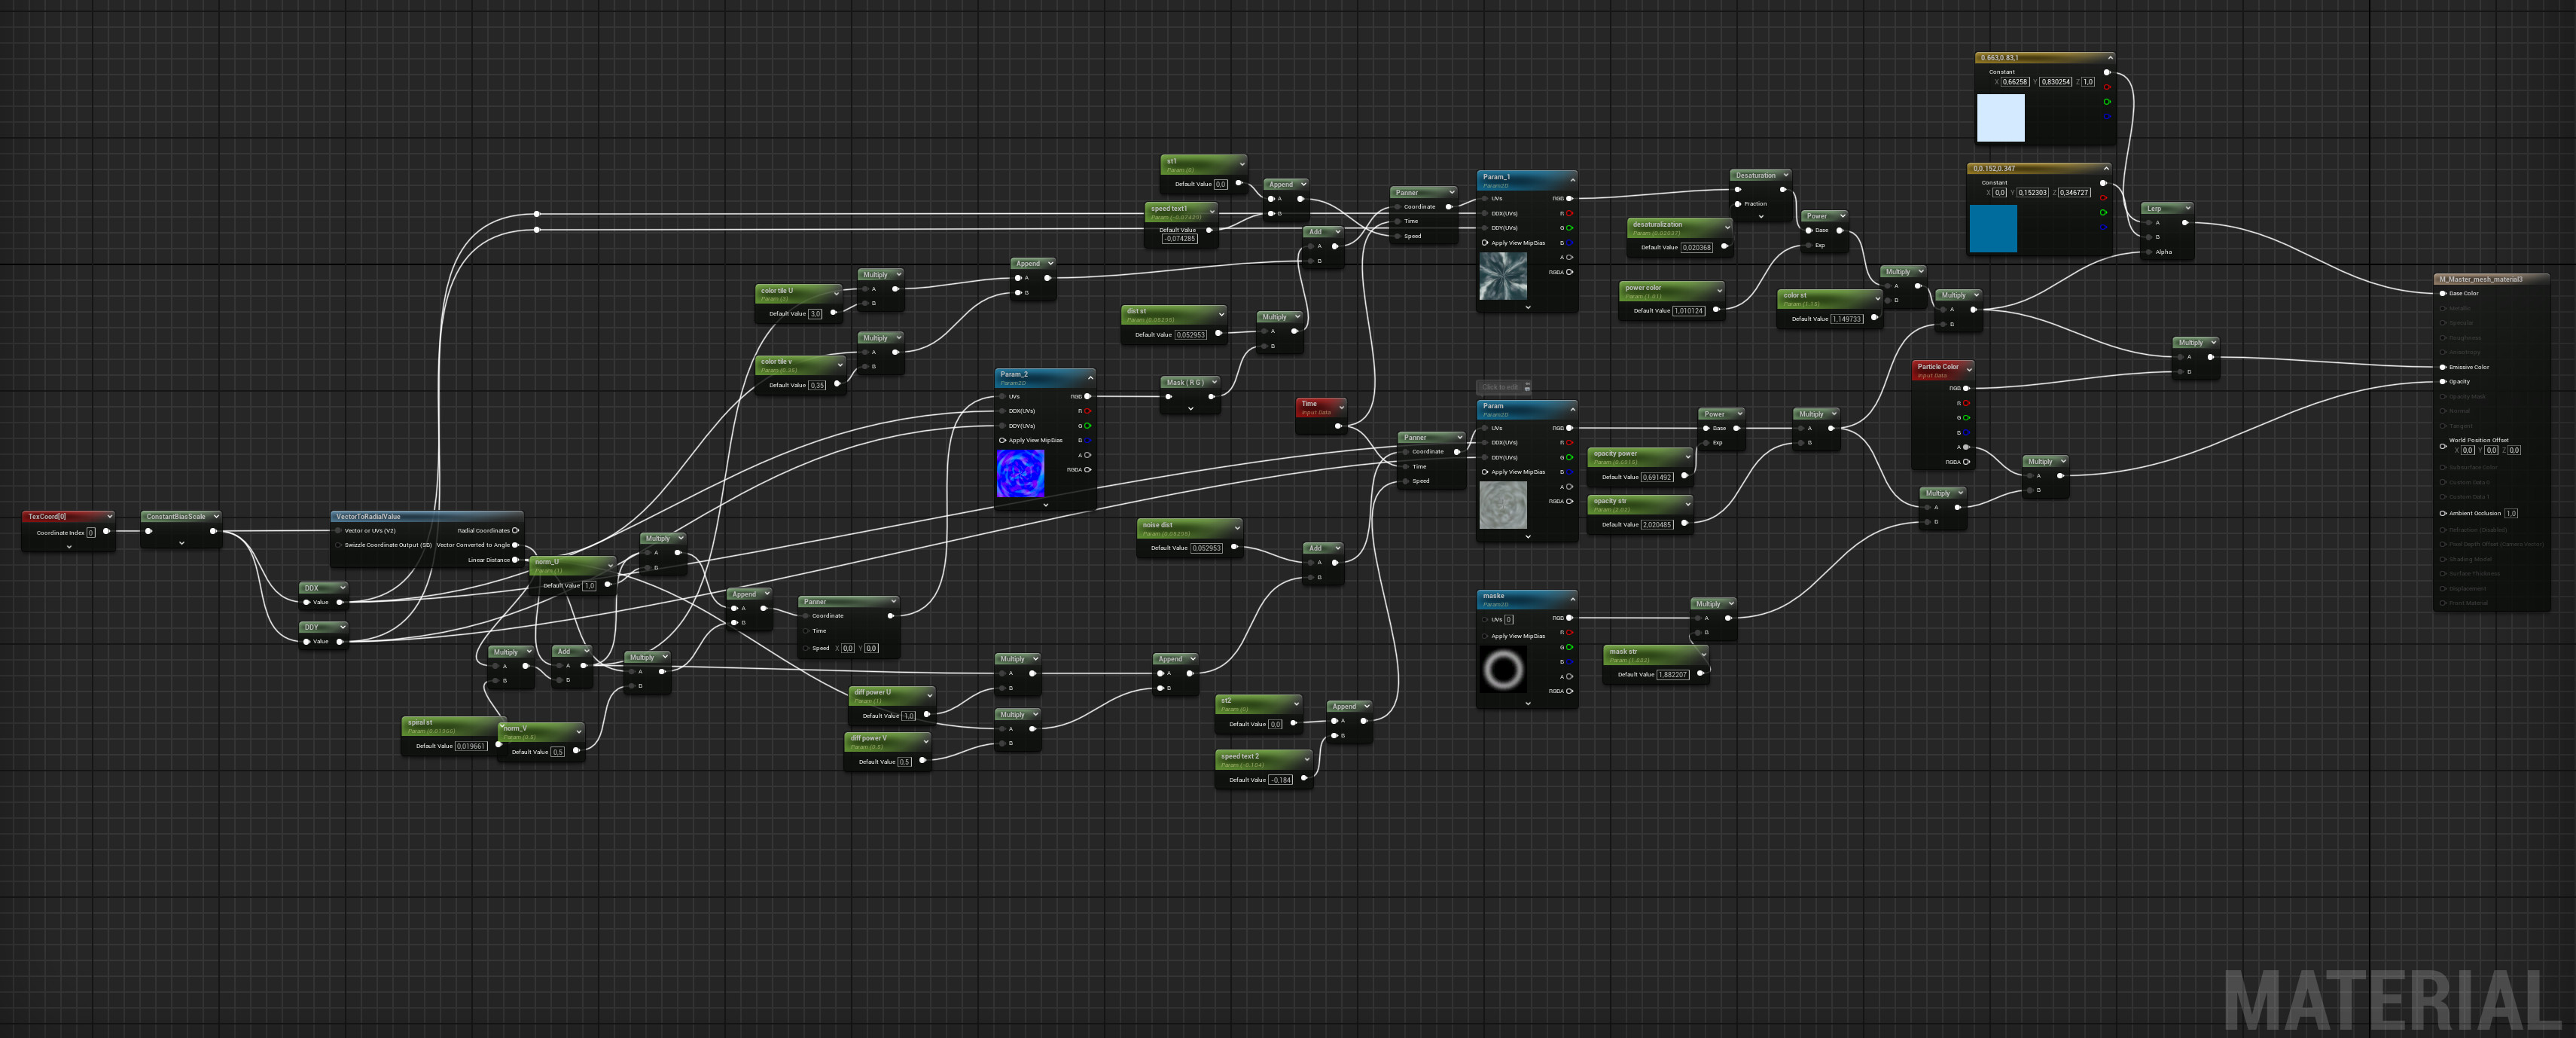Edit color tile U Default Value field

click(x=815, y=314)
